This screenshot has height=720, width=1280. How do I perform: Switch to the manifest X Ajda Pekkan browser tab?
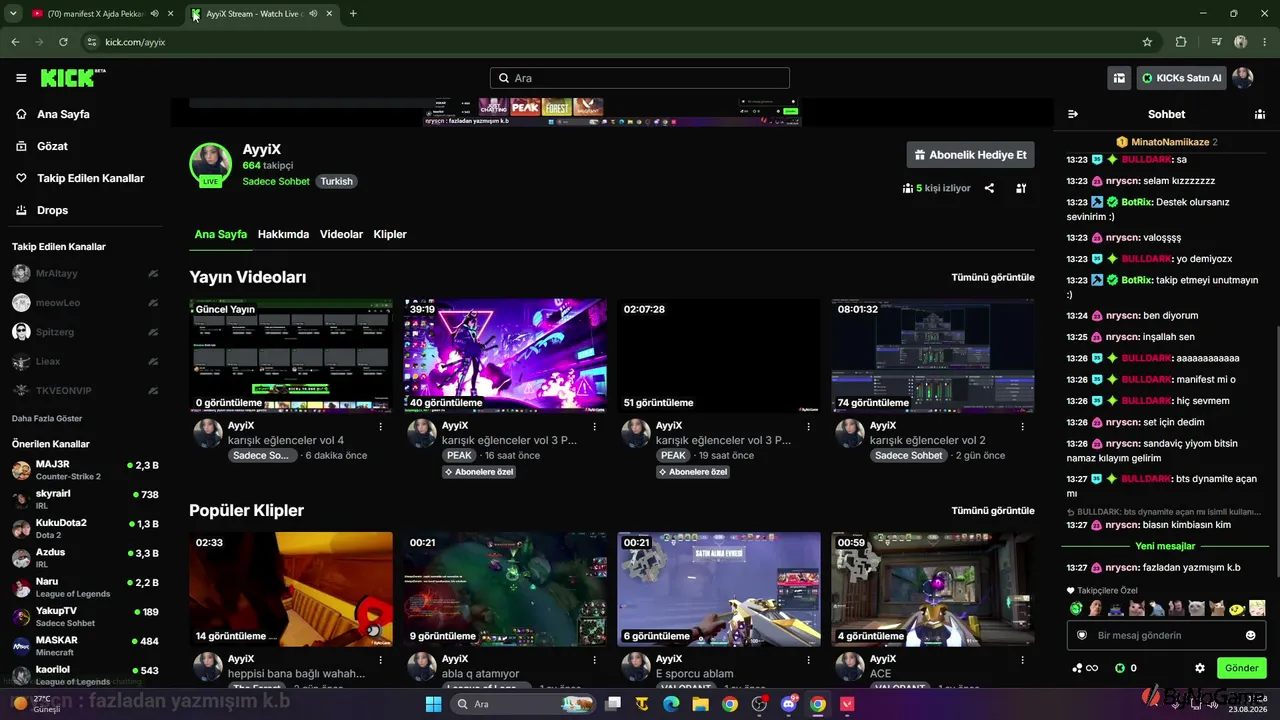[x=95, y=14]
